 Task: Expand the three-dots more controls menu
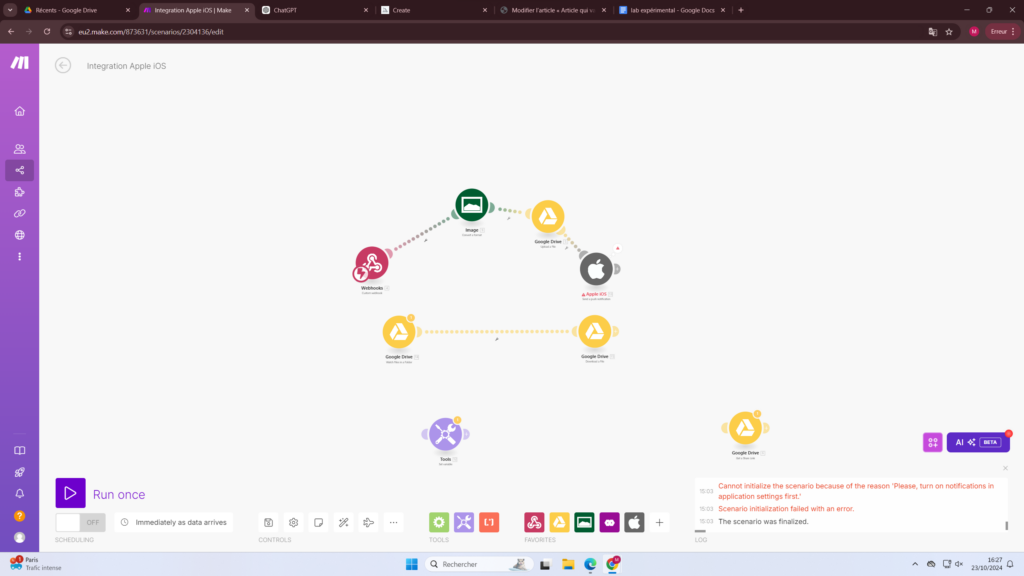tap(393, 522)
